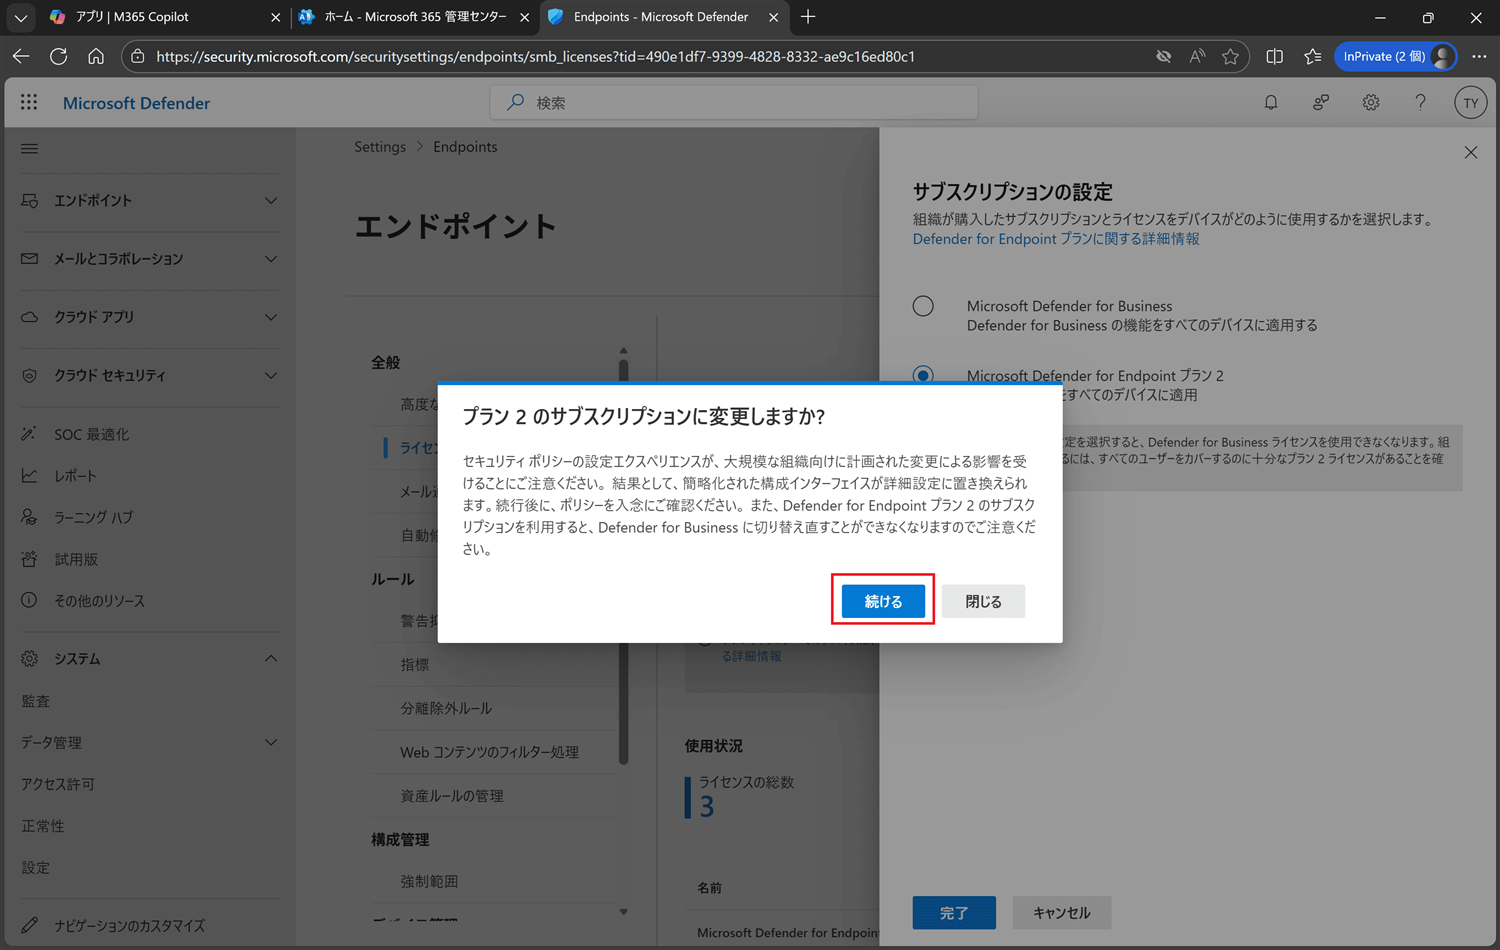Screen dimensions: 1500x950
Task: Open 試用版 in the sidebar
Action: (x=76, y=560)
